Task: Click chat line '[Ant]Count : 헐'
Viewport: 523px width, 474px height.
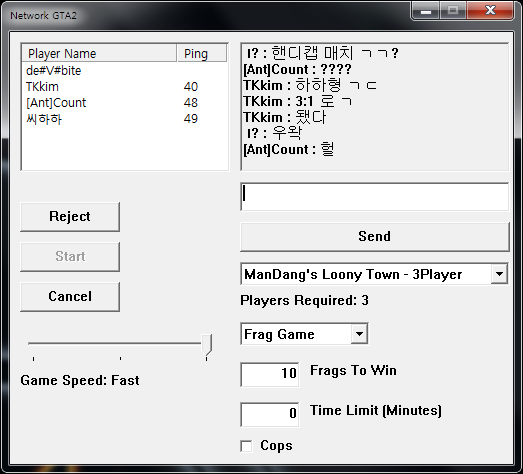Action: (289, 149)
